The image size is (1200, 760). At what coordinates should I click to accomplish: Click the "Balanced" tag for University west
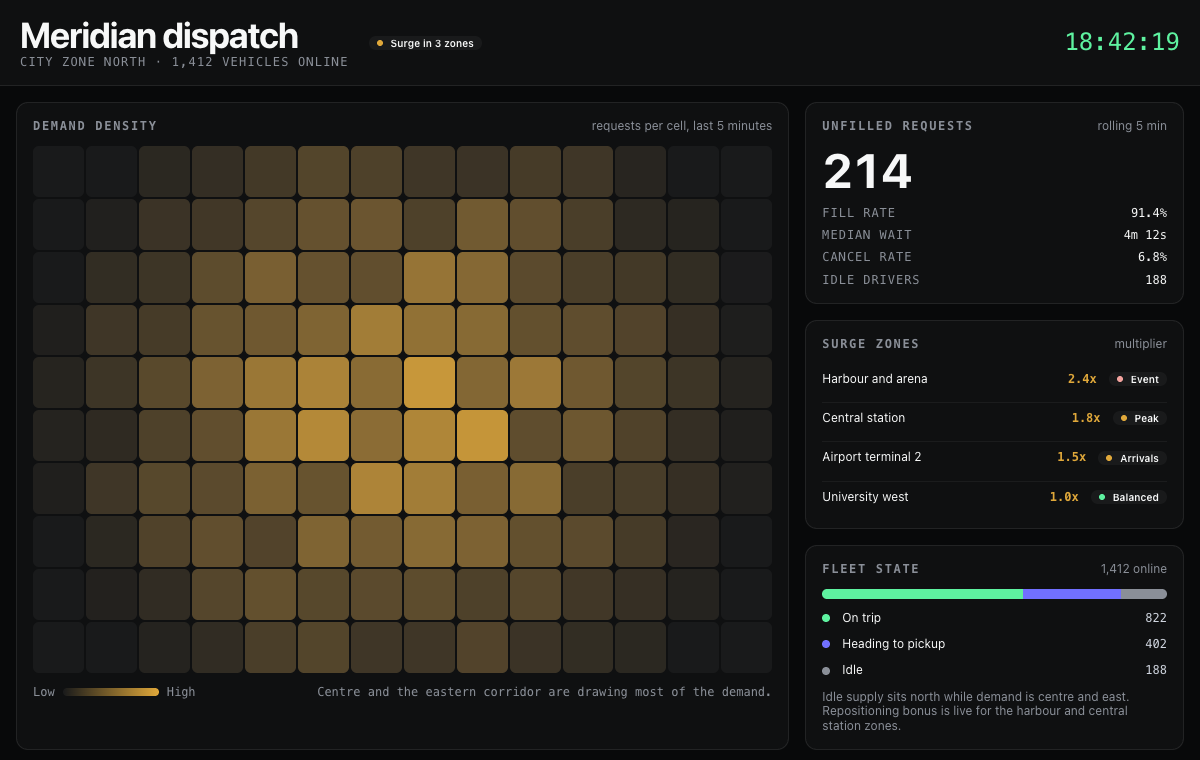click(1129, 497)
